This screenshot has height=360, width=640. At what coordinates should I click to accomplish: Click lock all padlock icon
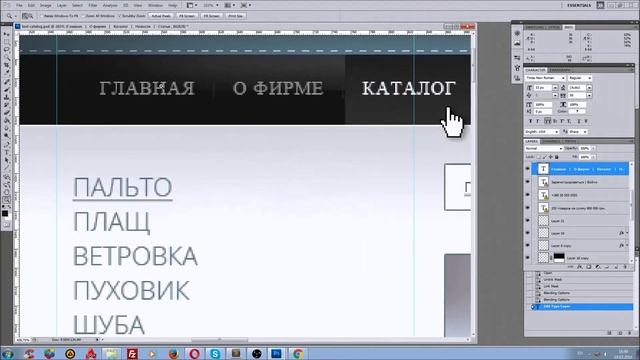point(557,157)
